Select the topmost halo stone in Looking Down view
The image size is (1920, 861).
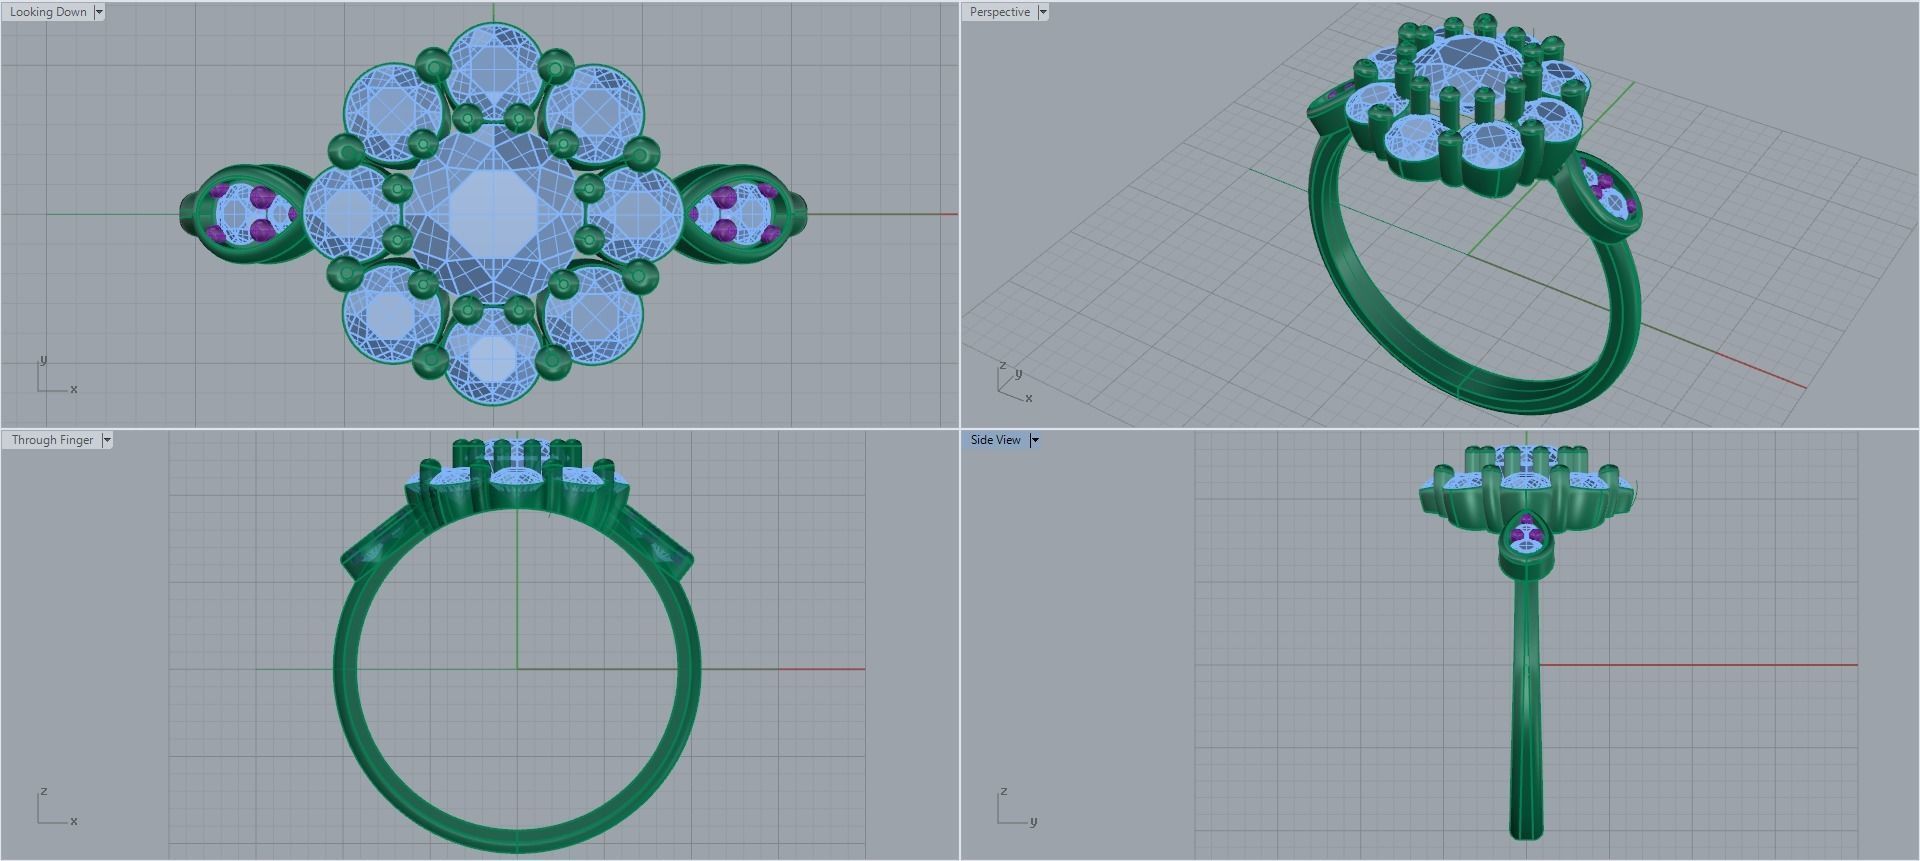click(493, 70)
